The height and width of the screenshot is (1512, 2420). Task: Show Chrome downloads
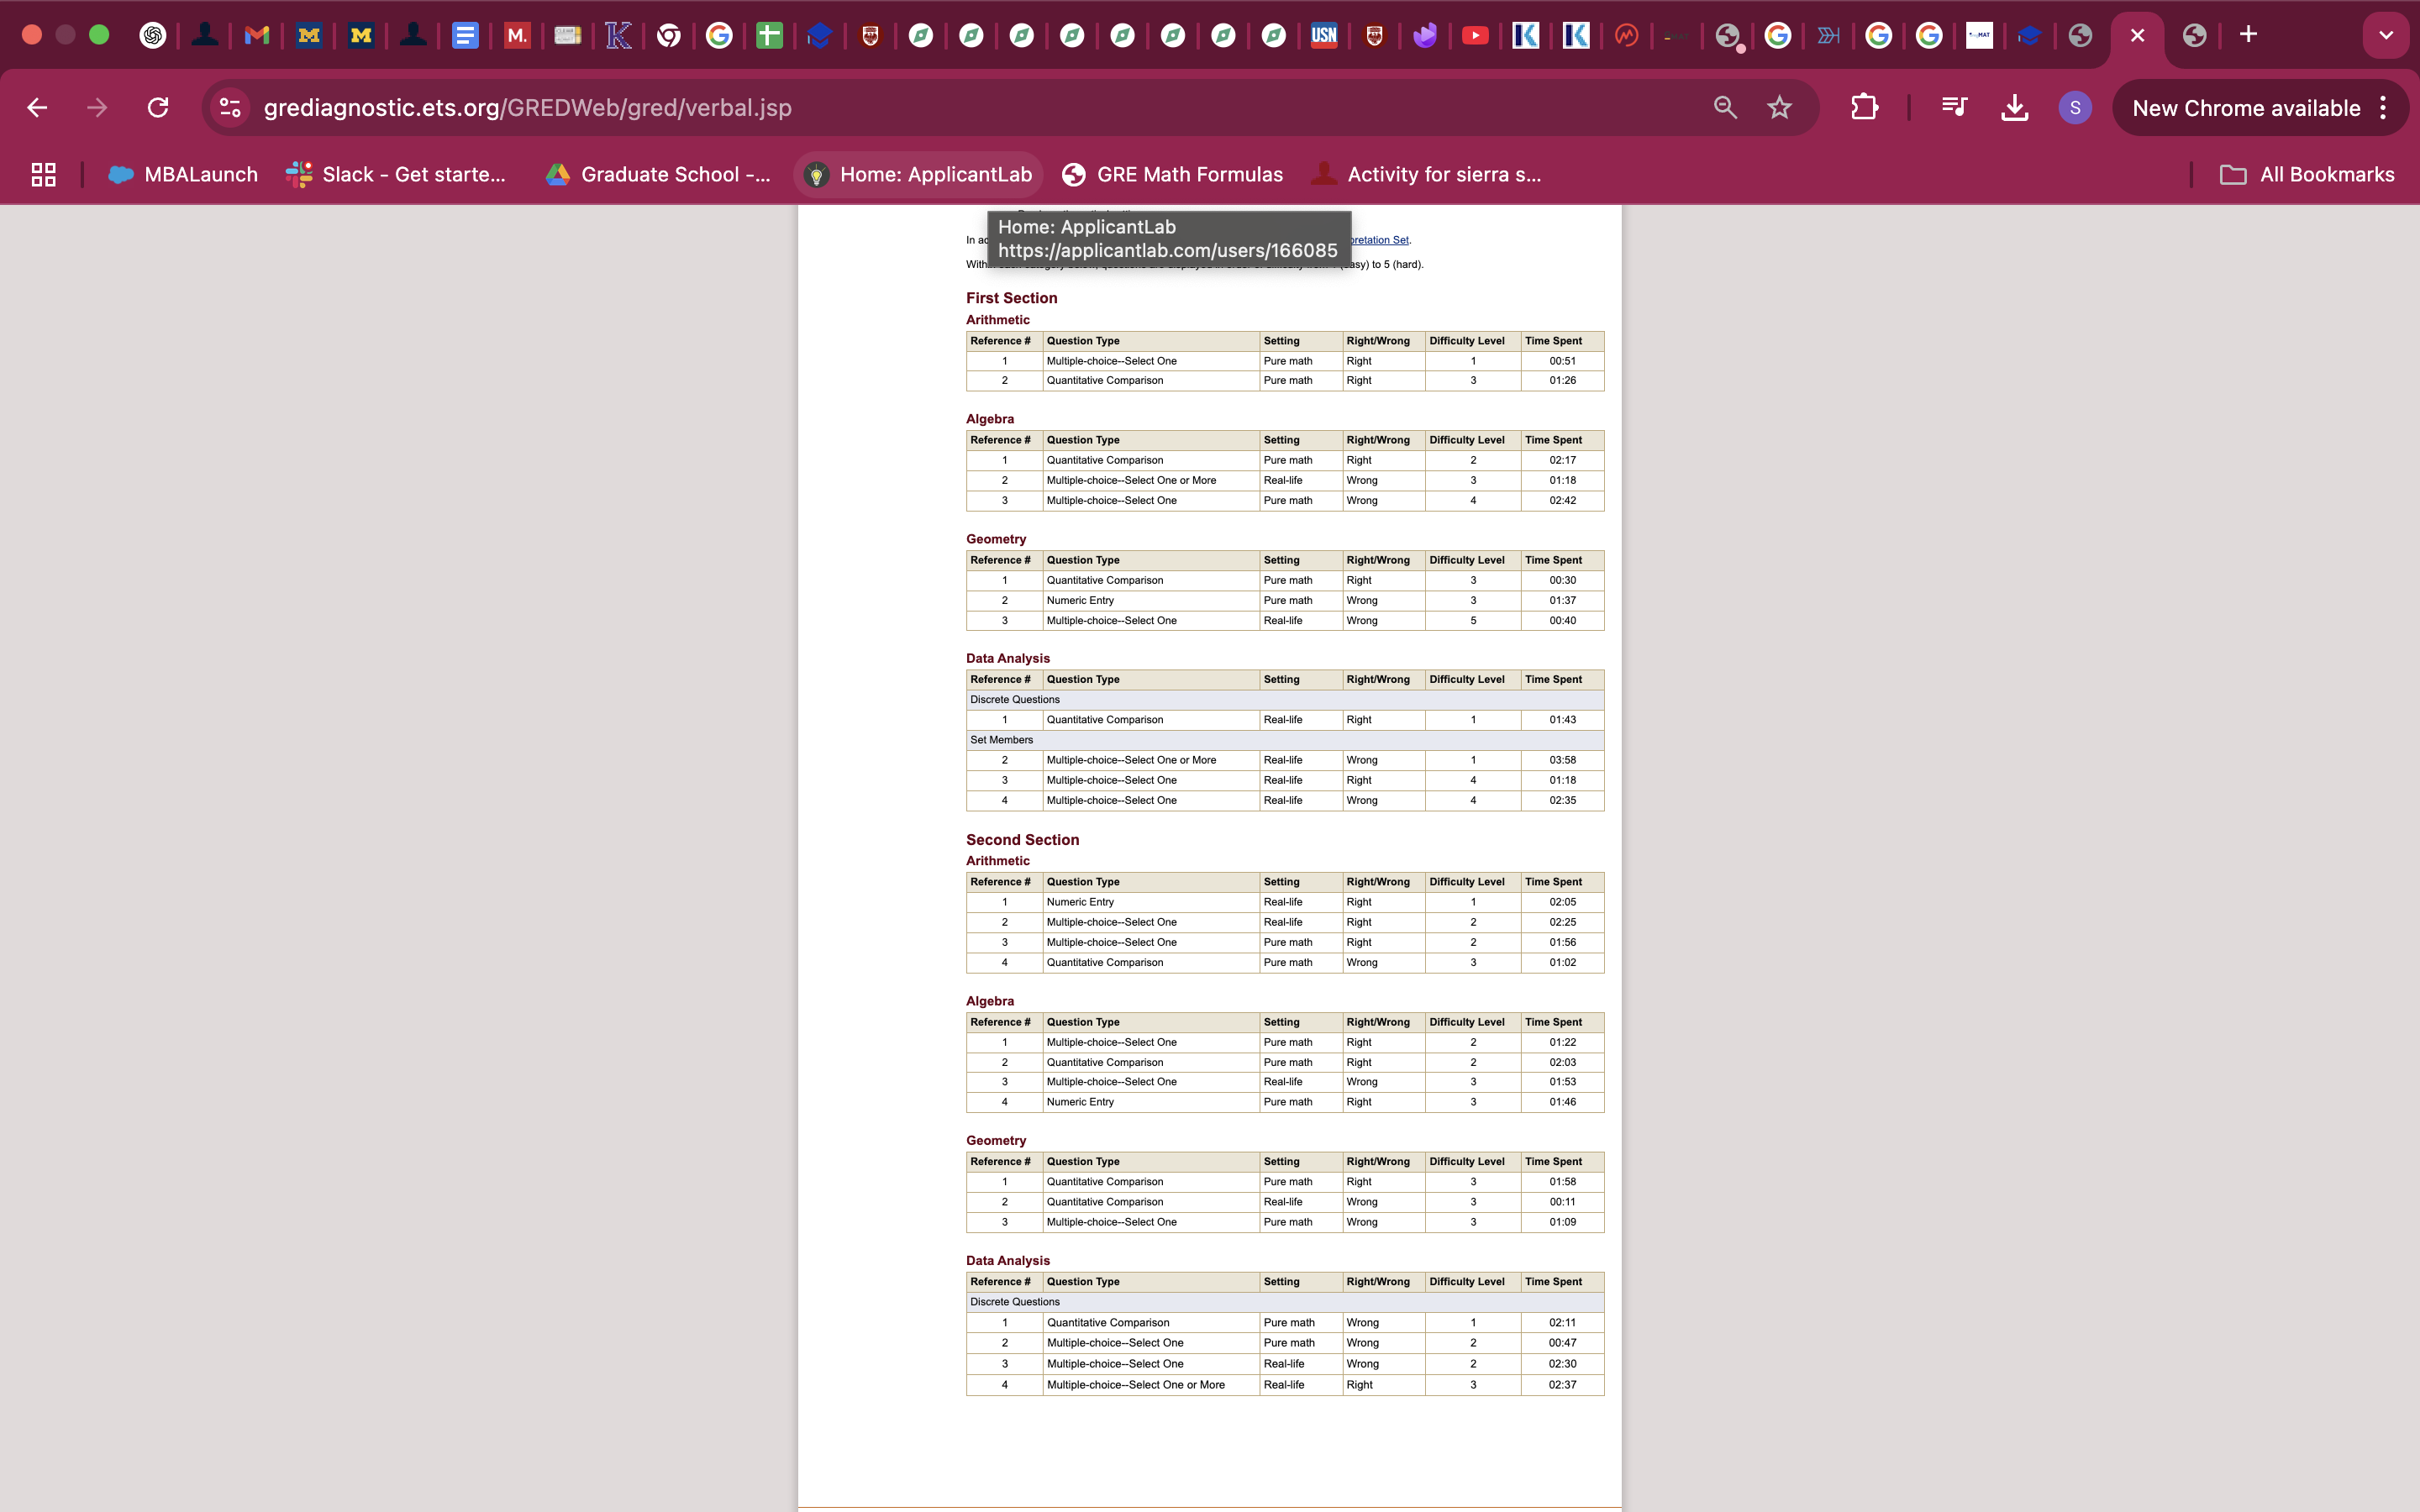pos(2015,108)
